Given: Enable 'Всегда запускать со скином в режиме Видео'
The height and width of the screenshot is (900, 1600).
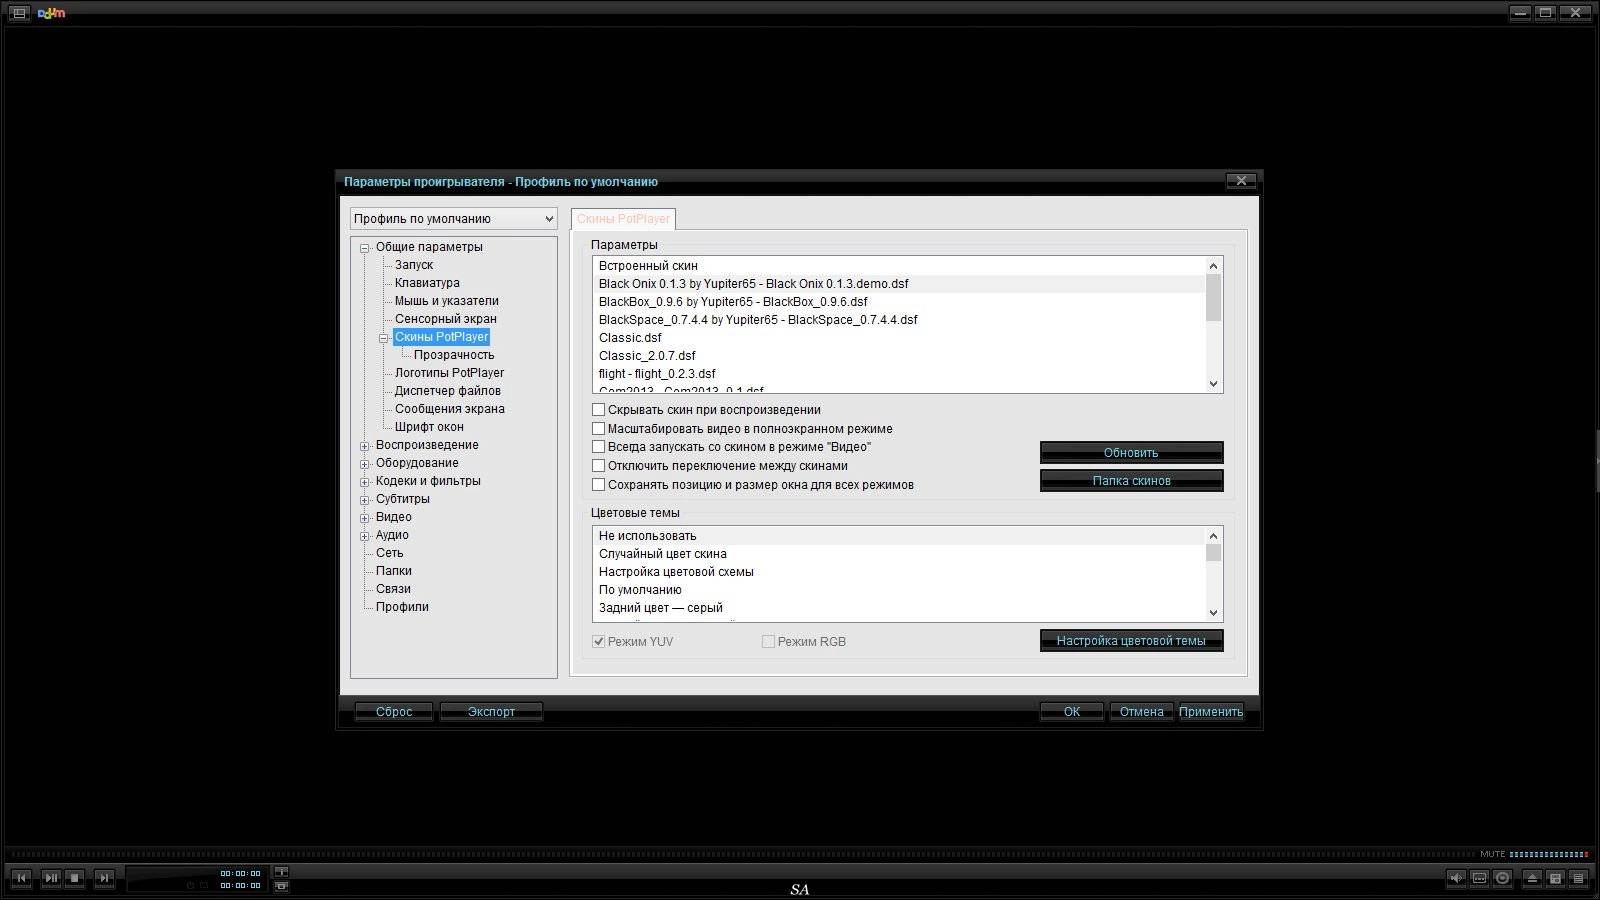Looking at the screenshot, I should (x=599, y=447).
